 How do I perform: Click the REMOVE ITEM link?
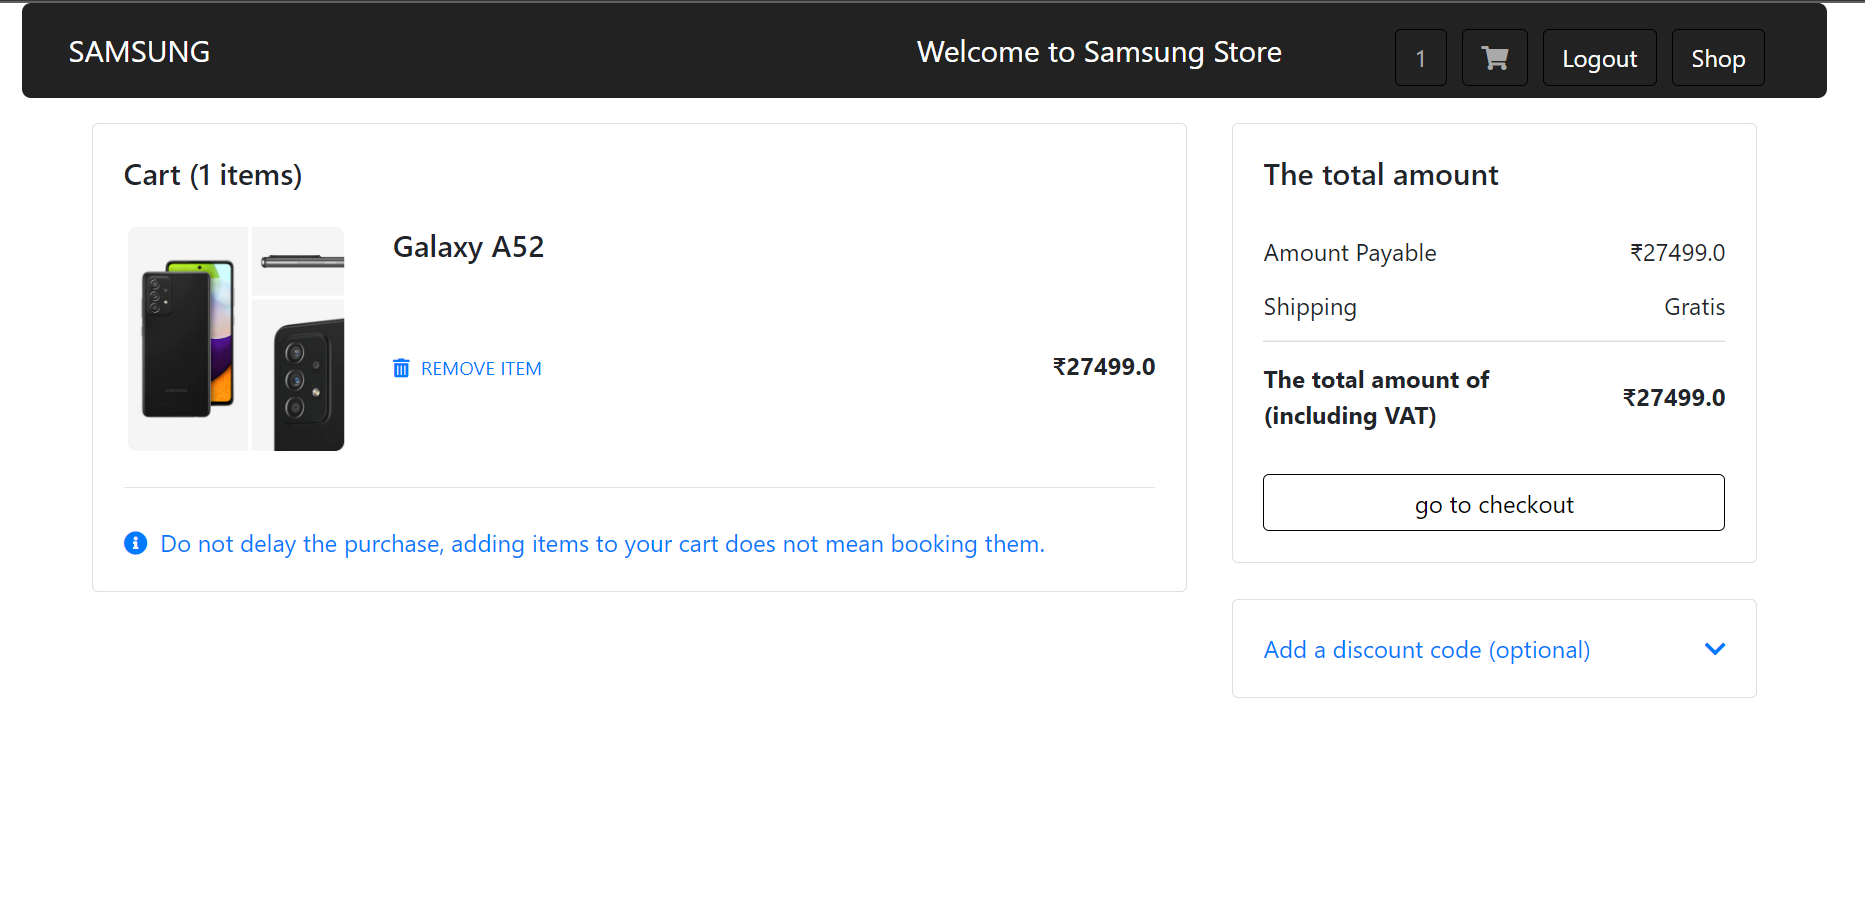coord(481,368)
